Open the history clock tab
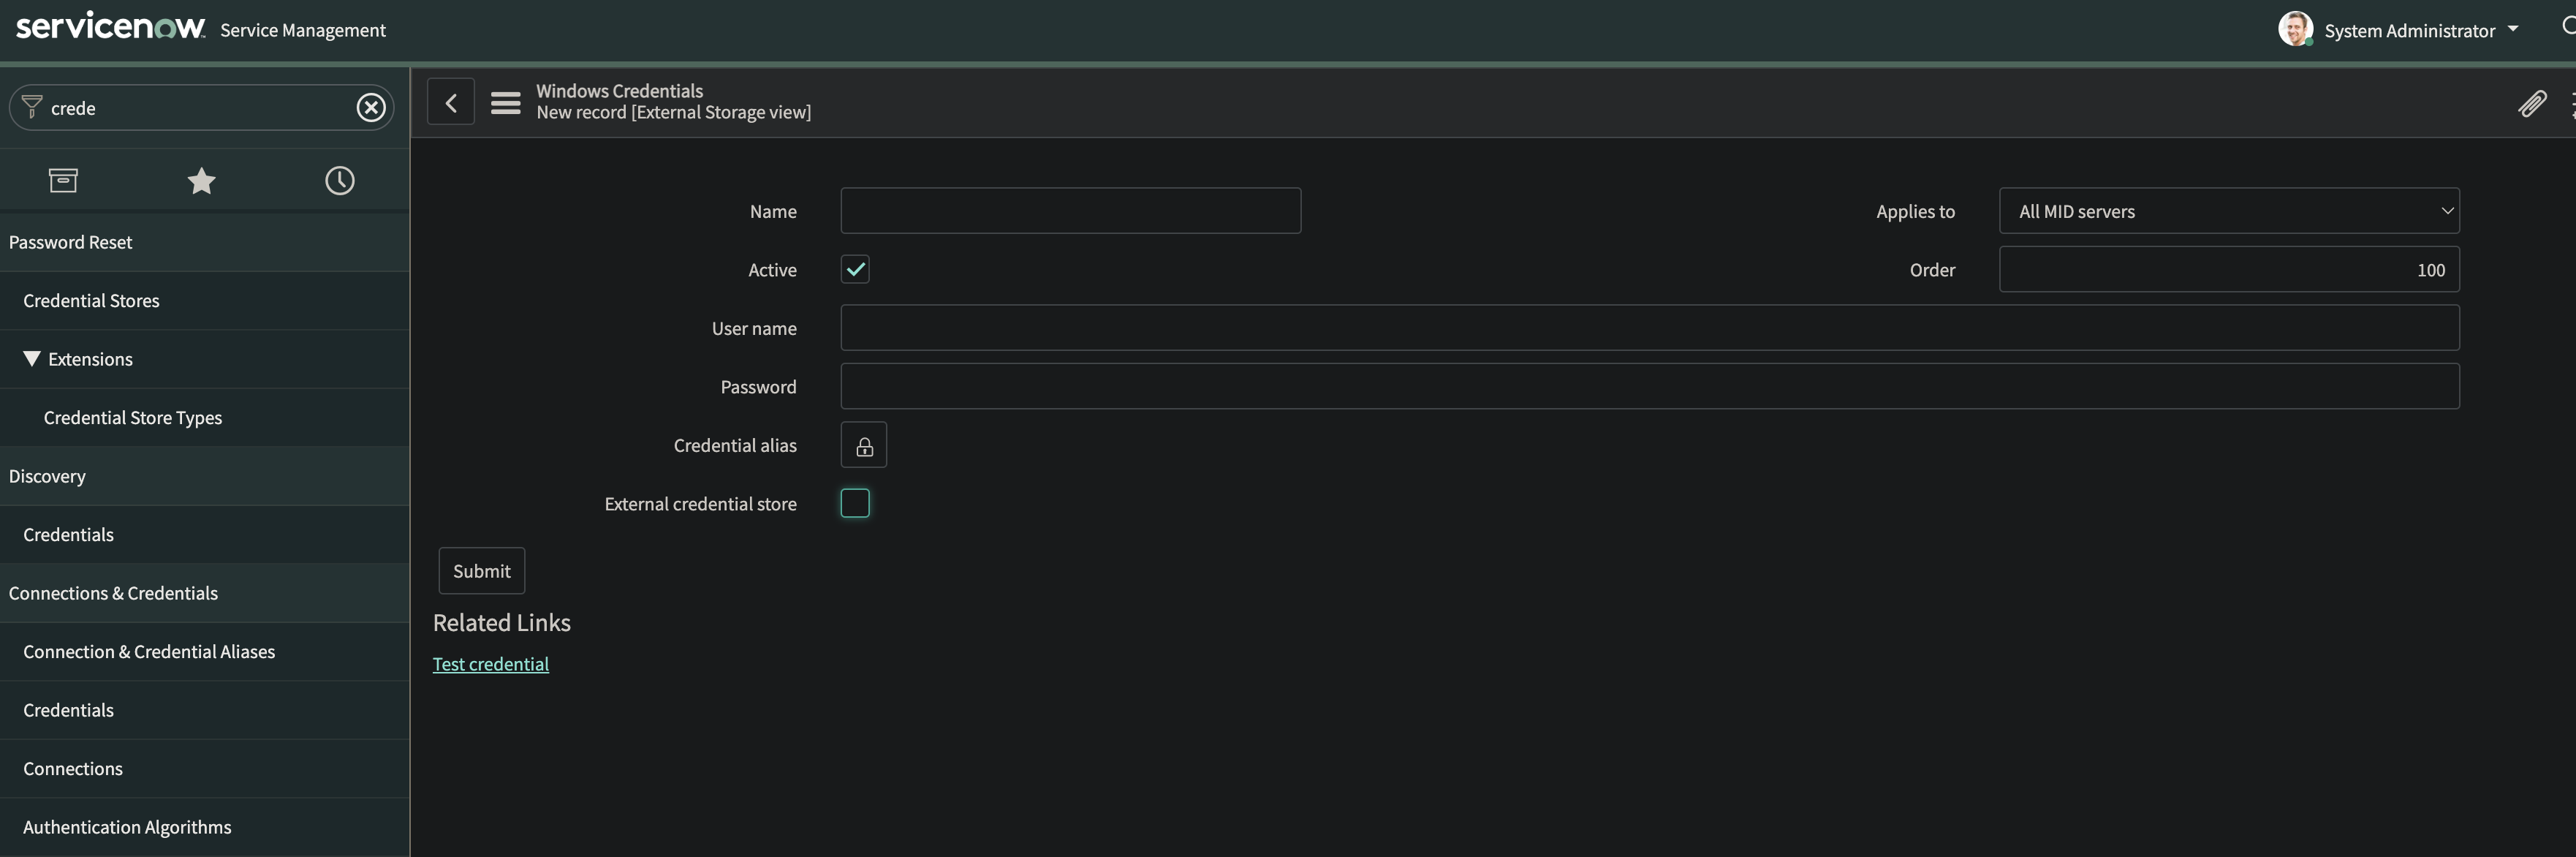The image size is (2576, 857). (339, 180)
